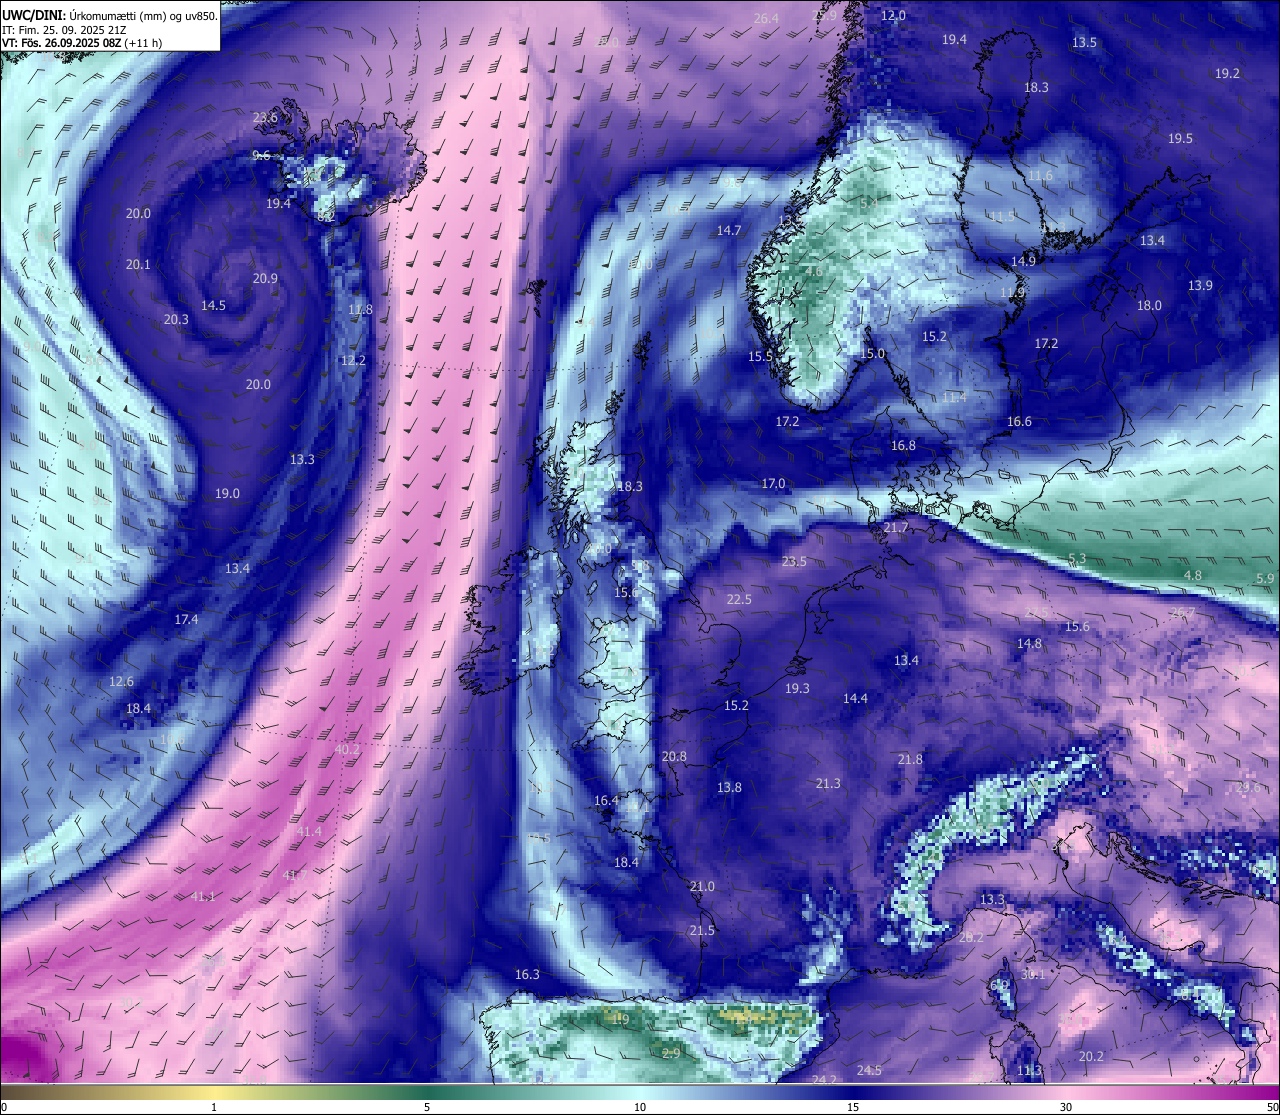Click the 41.4 value in the pink band
The image size is (1280, 1115).
[x=310, y=831]
